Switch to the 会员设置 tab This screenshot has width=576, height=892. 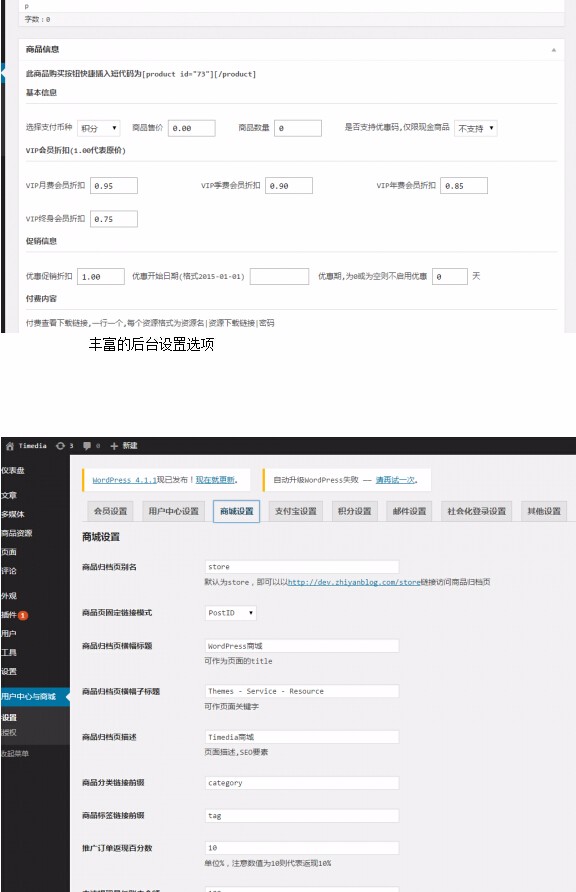pyautogui.click(x=111, y=511)
